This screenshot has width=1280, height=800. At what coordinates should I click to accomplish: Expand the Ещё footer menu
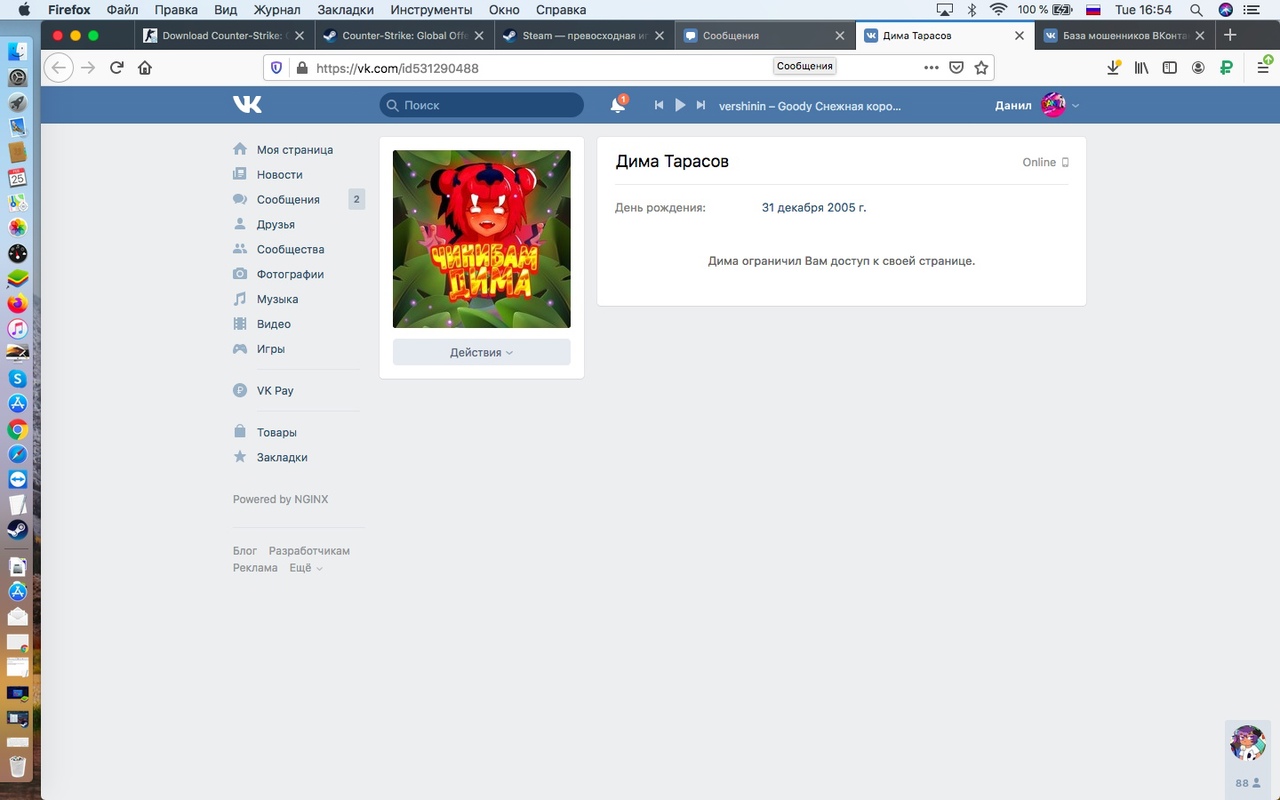point(305,568)
